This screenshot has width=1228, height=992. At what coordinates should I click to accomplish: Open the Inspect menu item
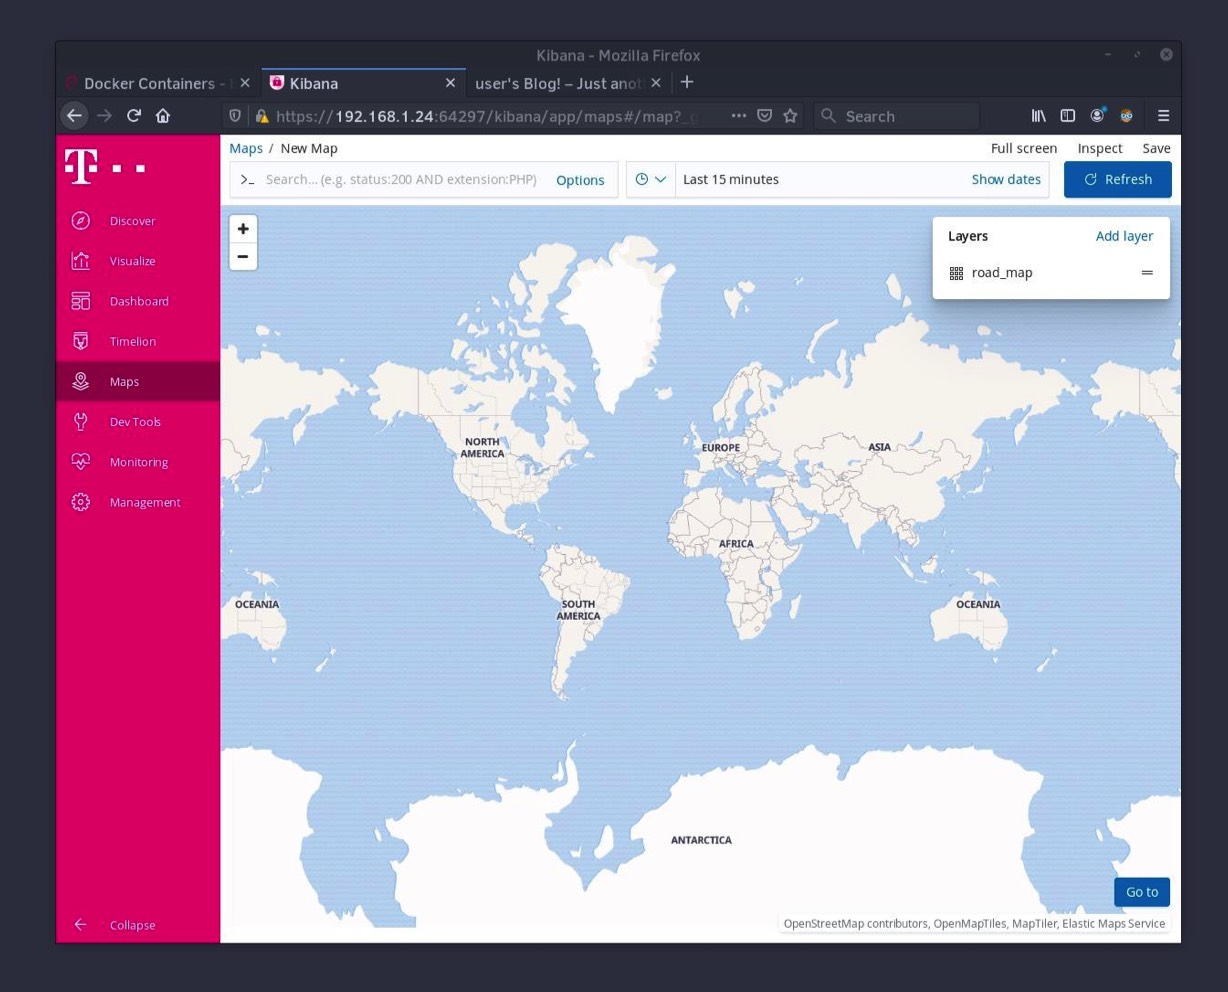click(1100, 148)
